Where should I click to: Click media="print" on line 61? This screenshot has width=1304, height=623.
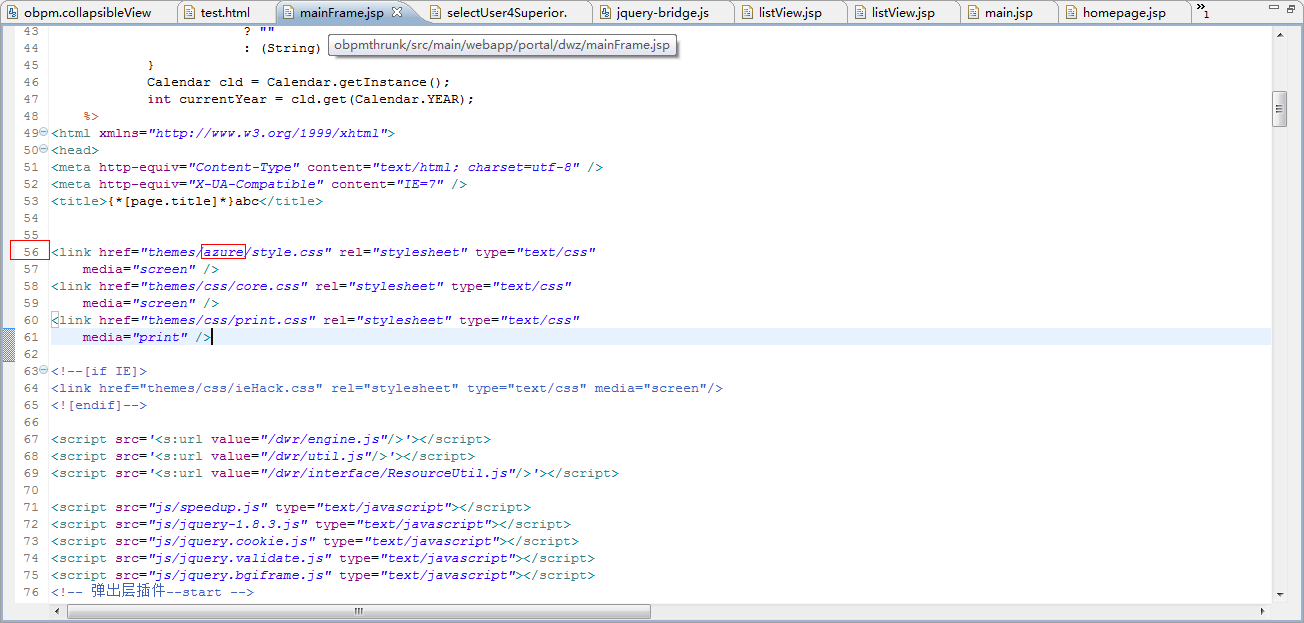[135, 337]
